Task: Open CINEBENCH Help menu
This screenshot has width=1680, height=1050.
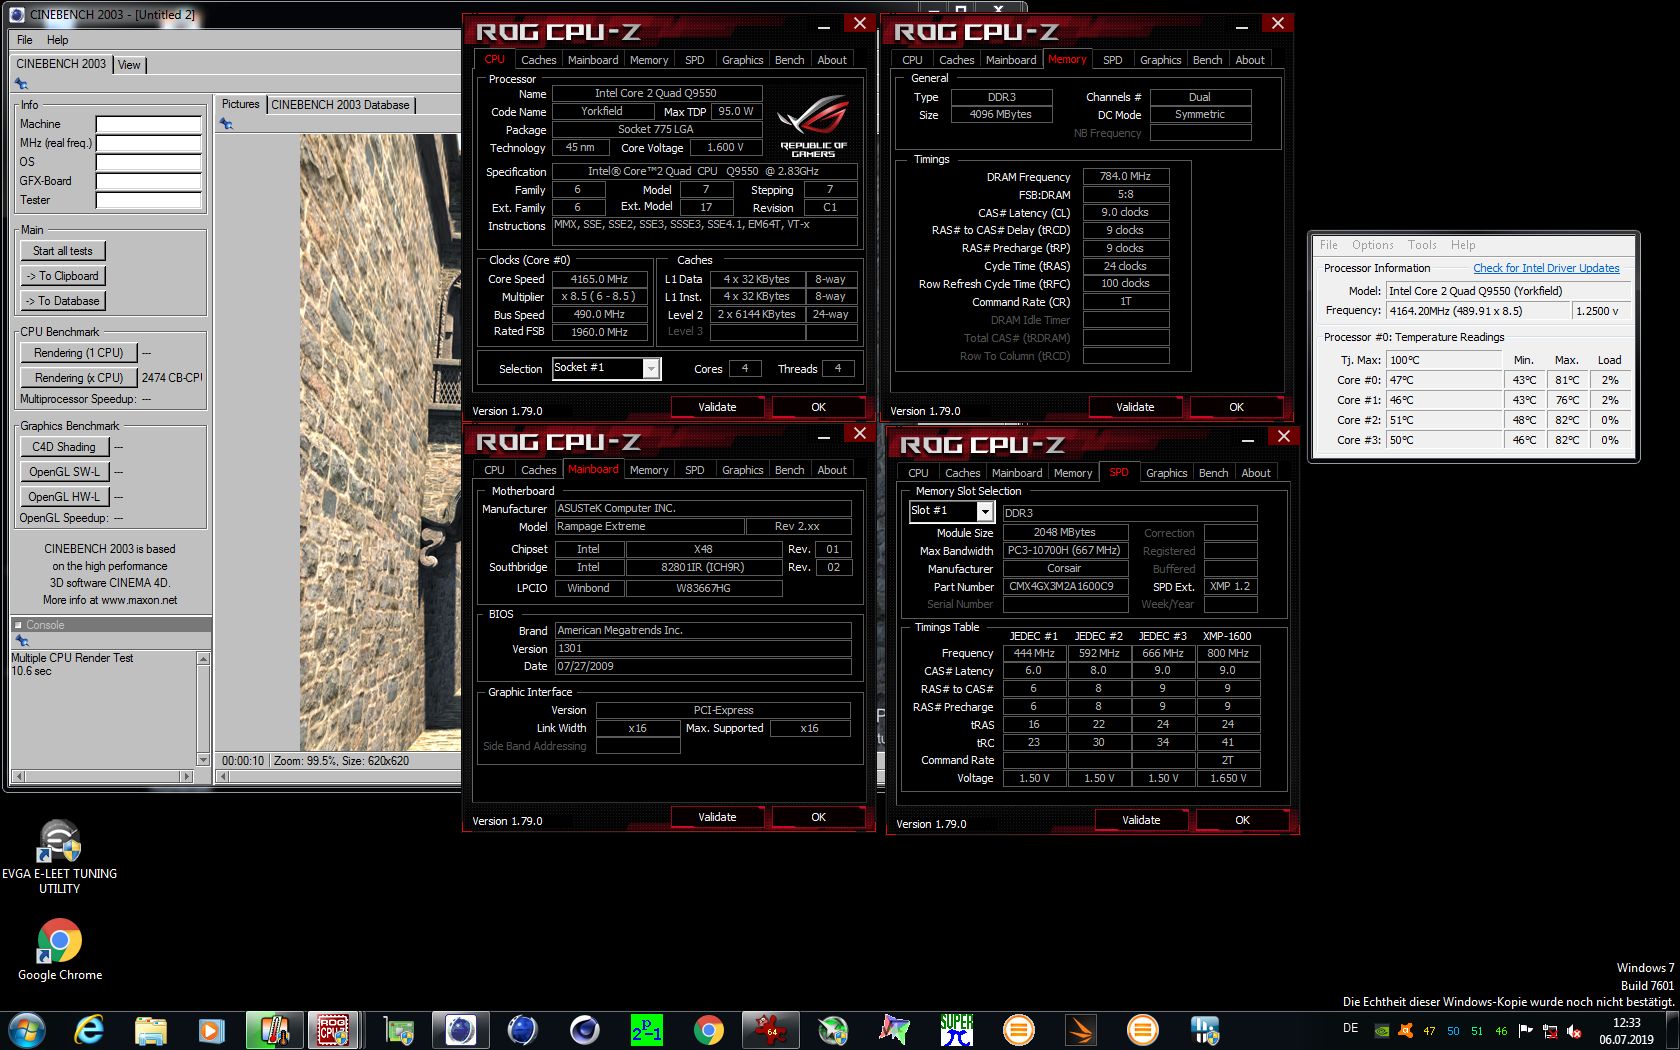Action: point(57,40)
